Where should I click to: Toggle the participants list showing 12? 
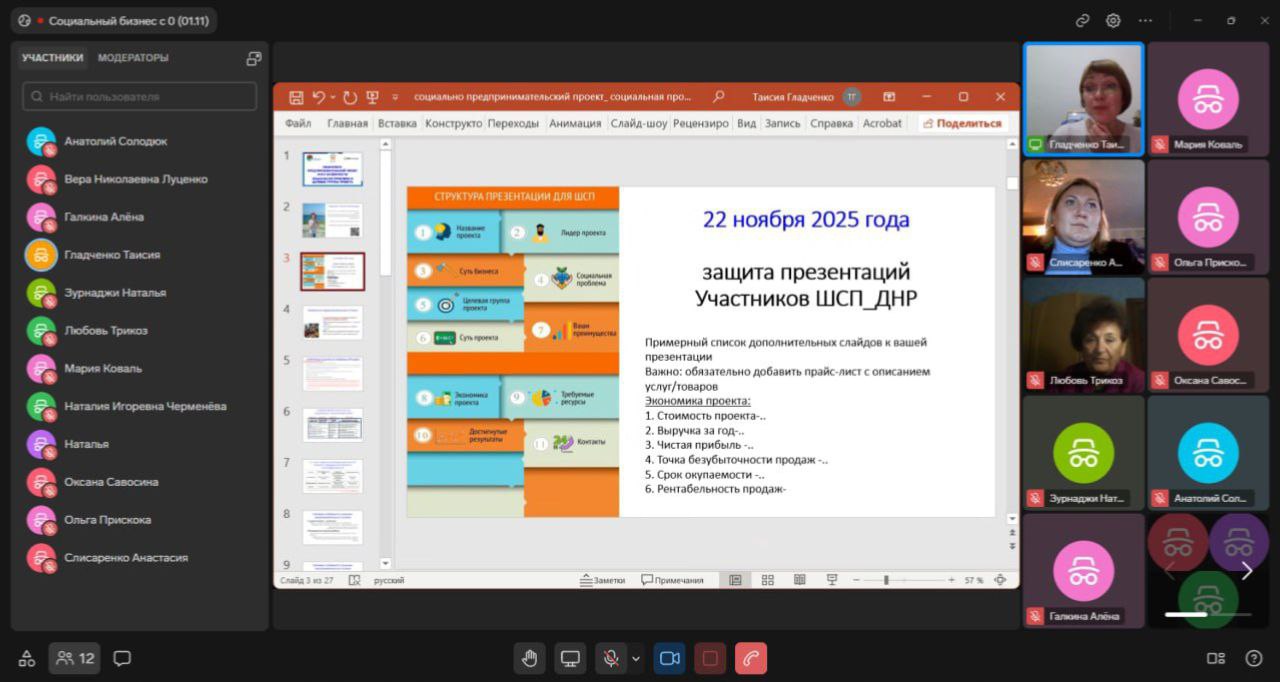pos(76,658)
